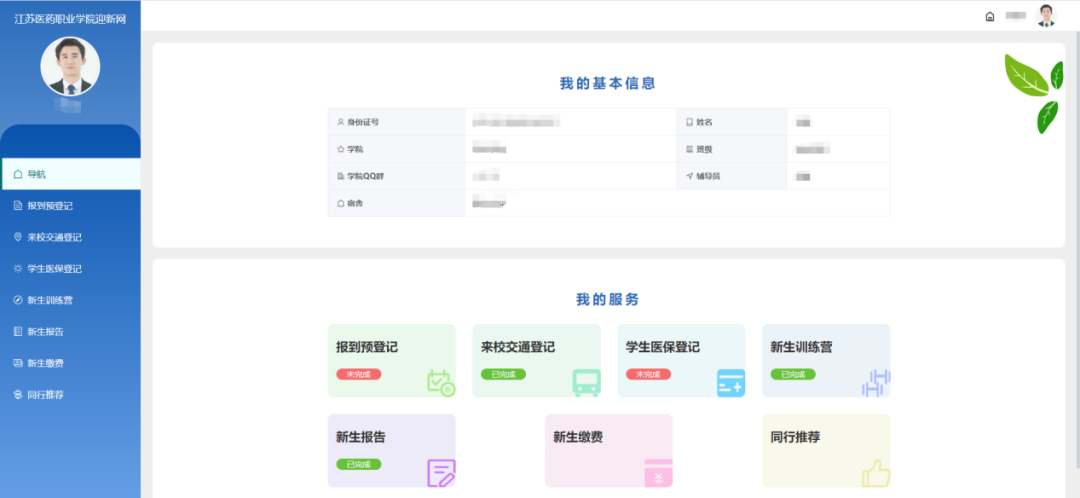This screenshot has height=498, width=1080.
Task: Click the bus icon on 来校交通登记 card
Action: pyautogui.click(x=586, y=382)
